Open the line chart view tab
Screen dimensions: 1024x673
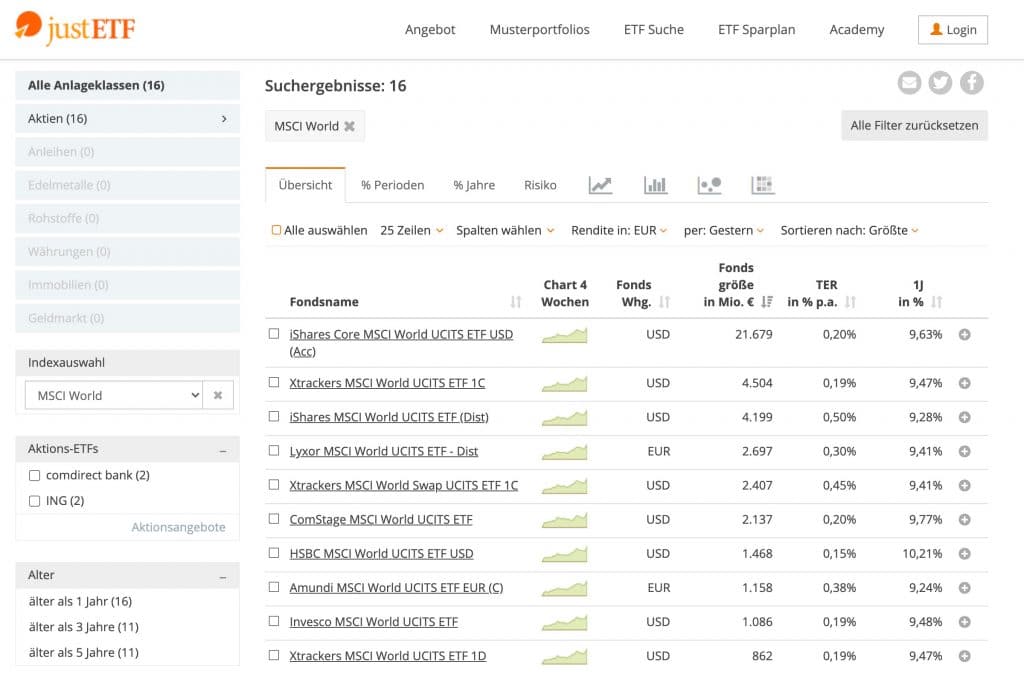pos(600,185)
